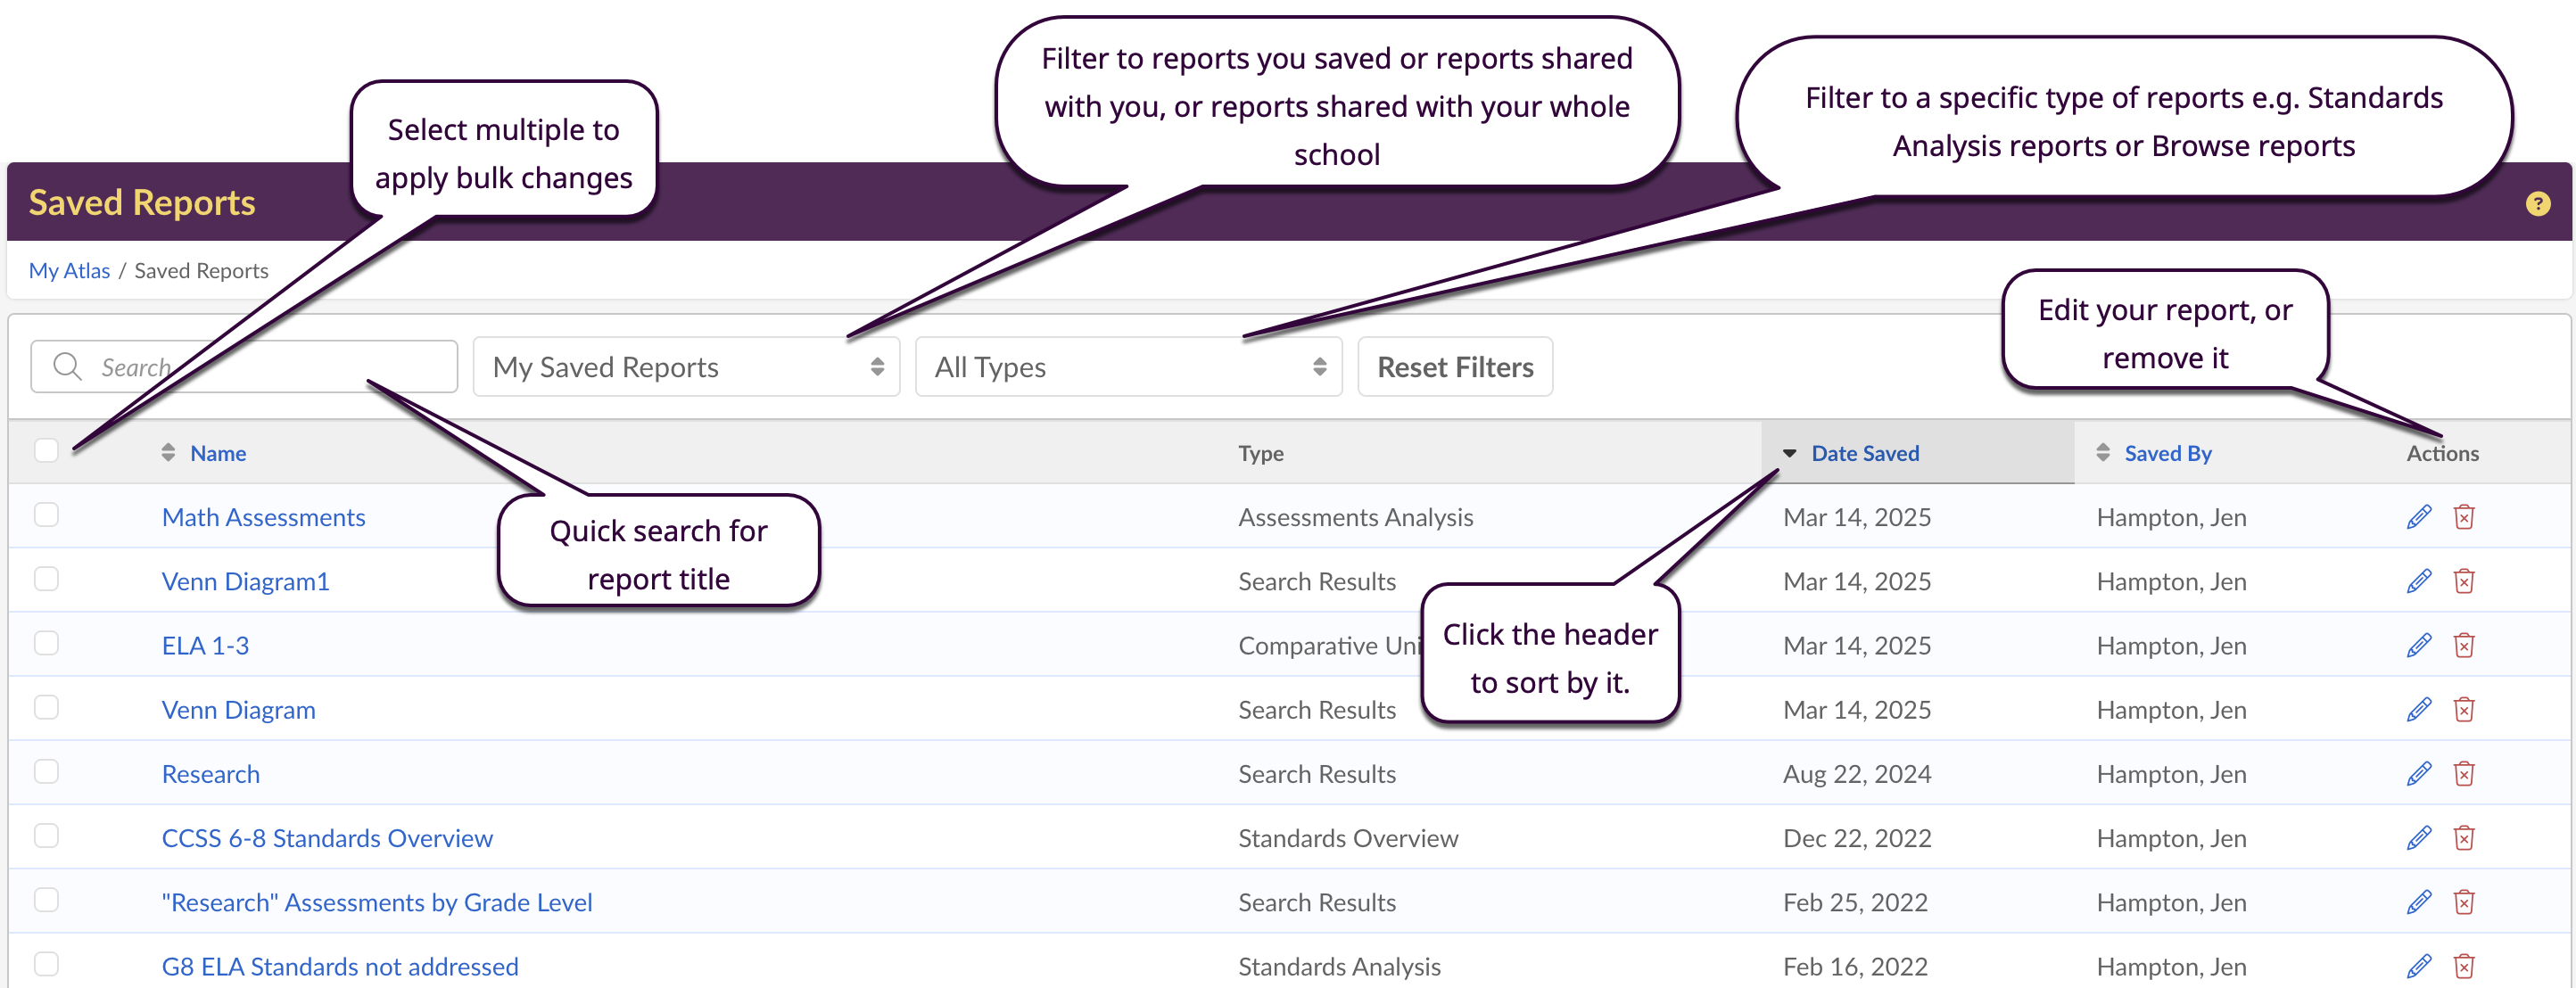Edit the ELA 1-3 report
This screenshot has width=2576, height=988.
pyautogui.click(x=2418, y=645)
